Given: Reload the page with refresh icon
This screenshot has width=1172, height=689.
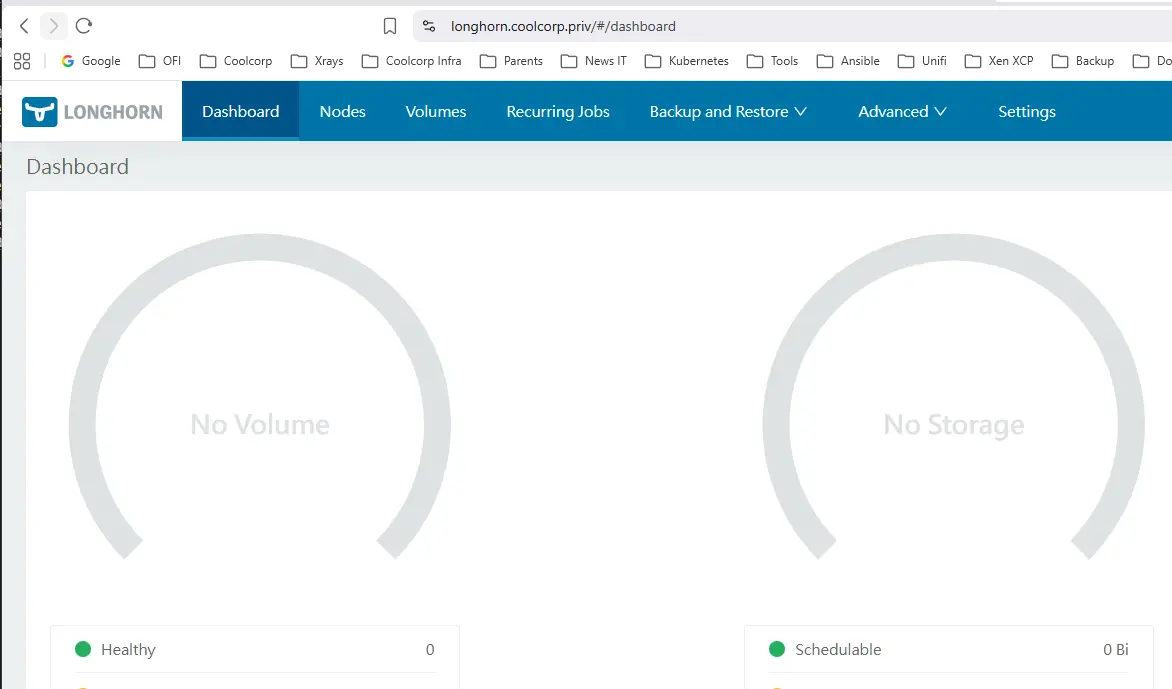Looking at the screenshot, I should (x=84, y=26).
